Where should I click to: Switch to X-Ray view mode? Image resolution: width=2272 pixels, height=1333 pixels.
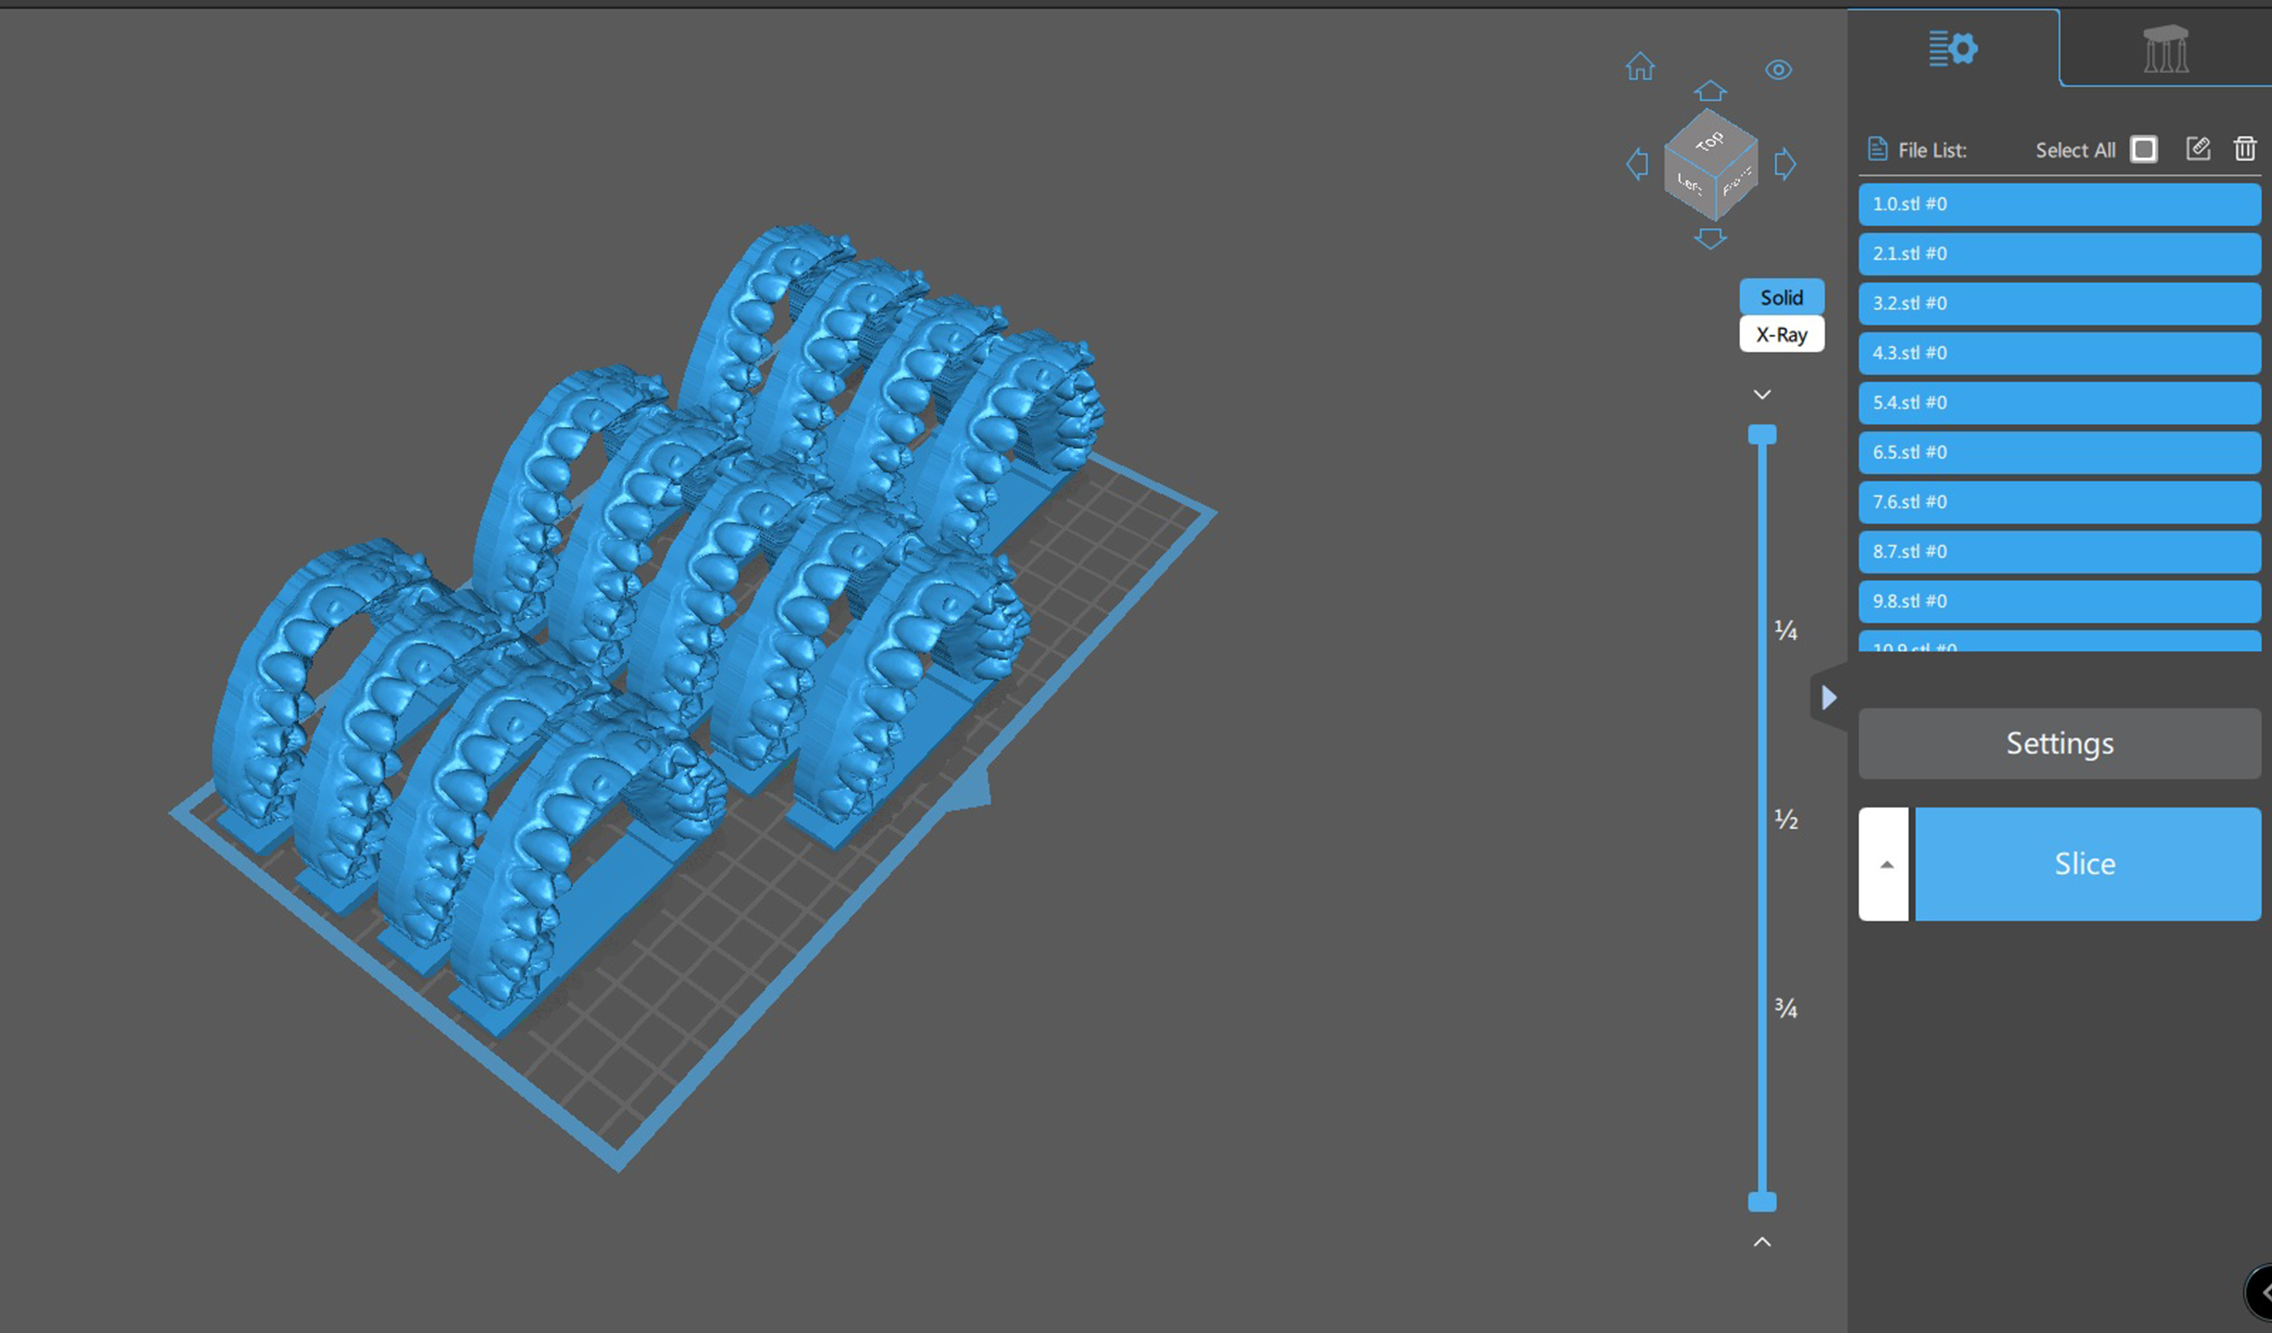(1781, 335)
